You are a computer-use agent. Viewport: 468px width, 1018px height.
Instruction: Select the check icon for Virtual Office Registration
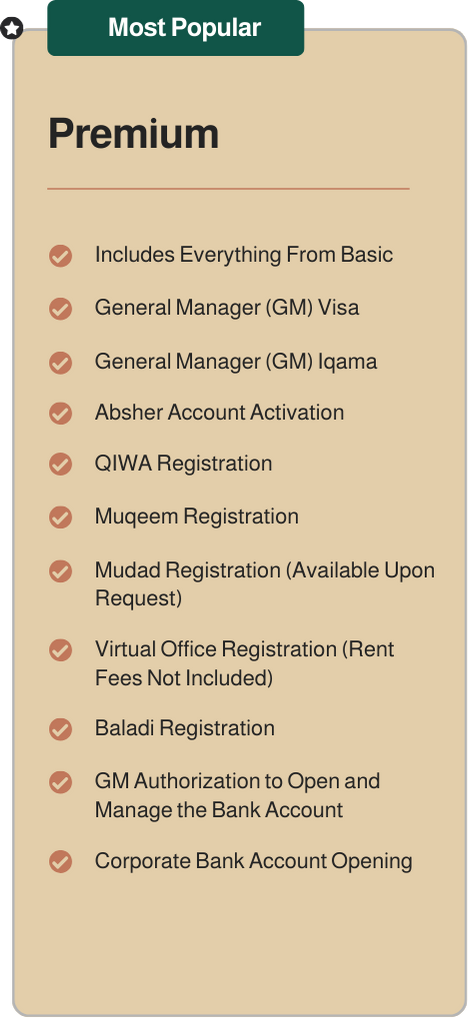coord(60,650)
